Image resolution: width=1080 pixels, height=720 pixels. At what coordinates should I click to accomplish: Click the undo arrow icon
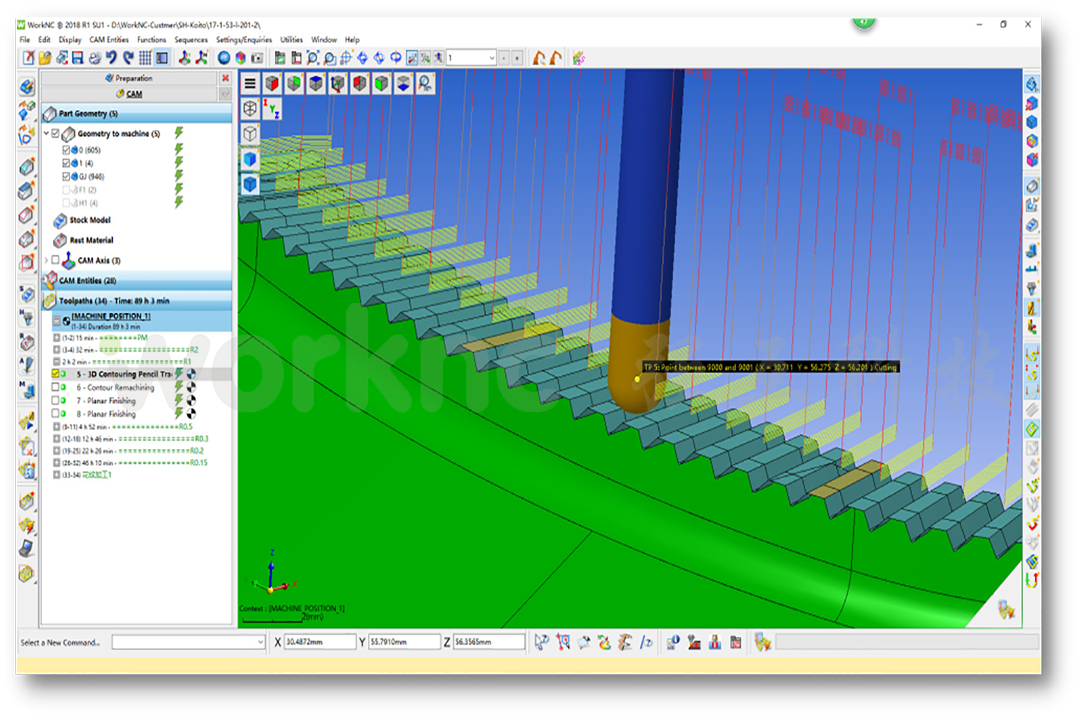click(111, 58)
